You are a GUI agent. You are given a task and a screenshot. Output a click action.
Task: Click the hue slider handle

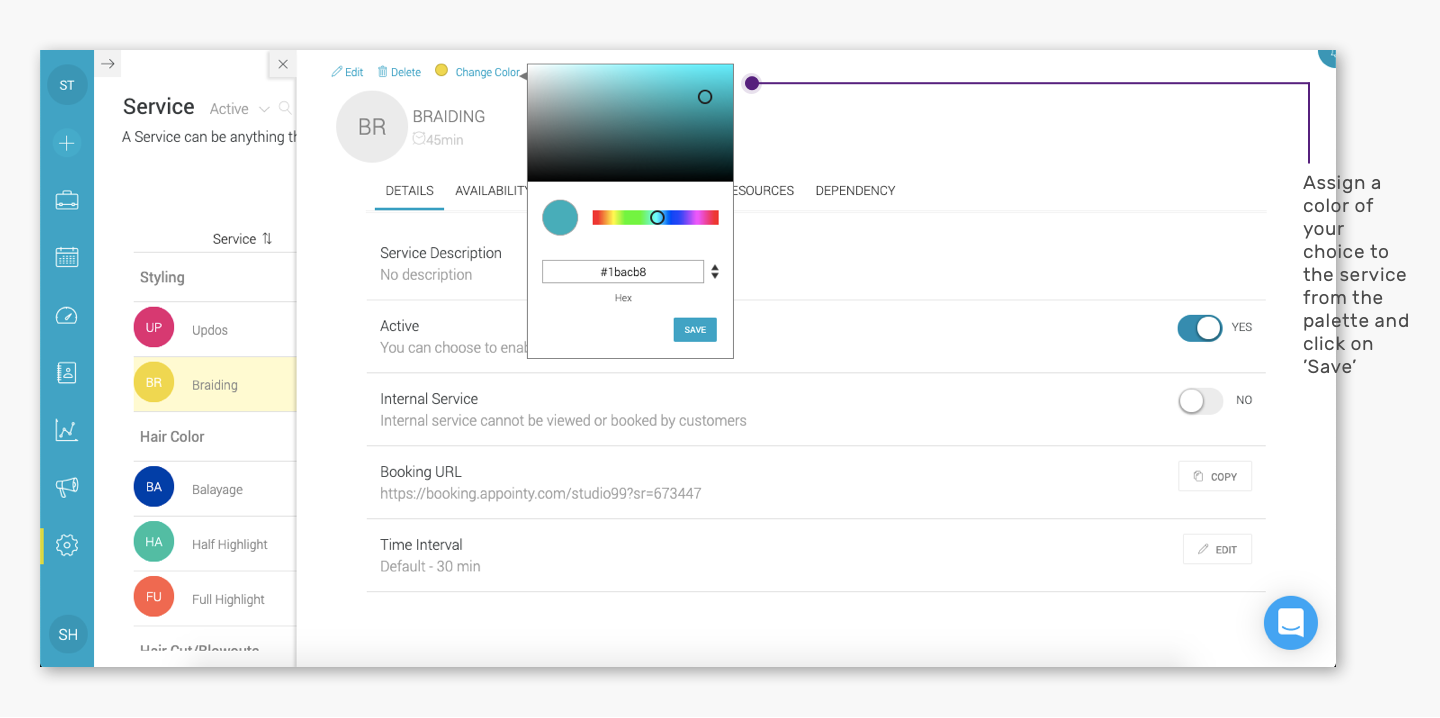[657, 217]
